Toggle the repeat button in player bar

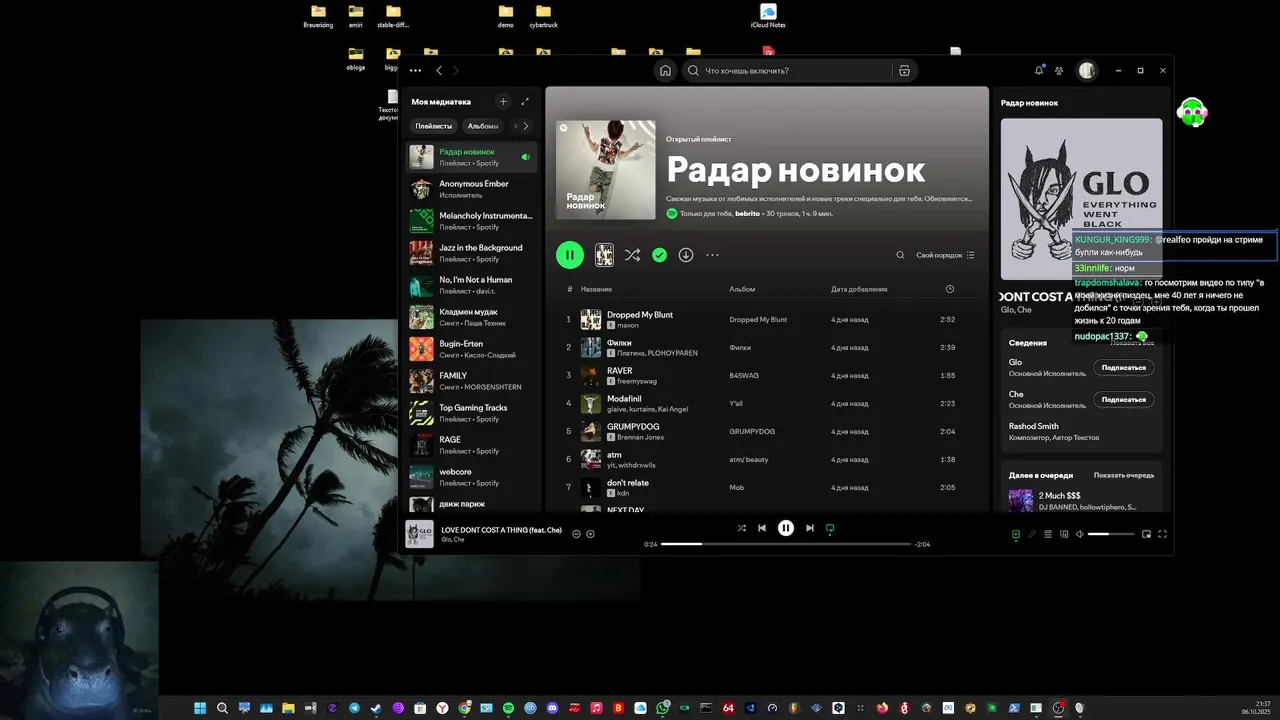click(830, 528)
